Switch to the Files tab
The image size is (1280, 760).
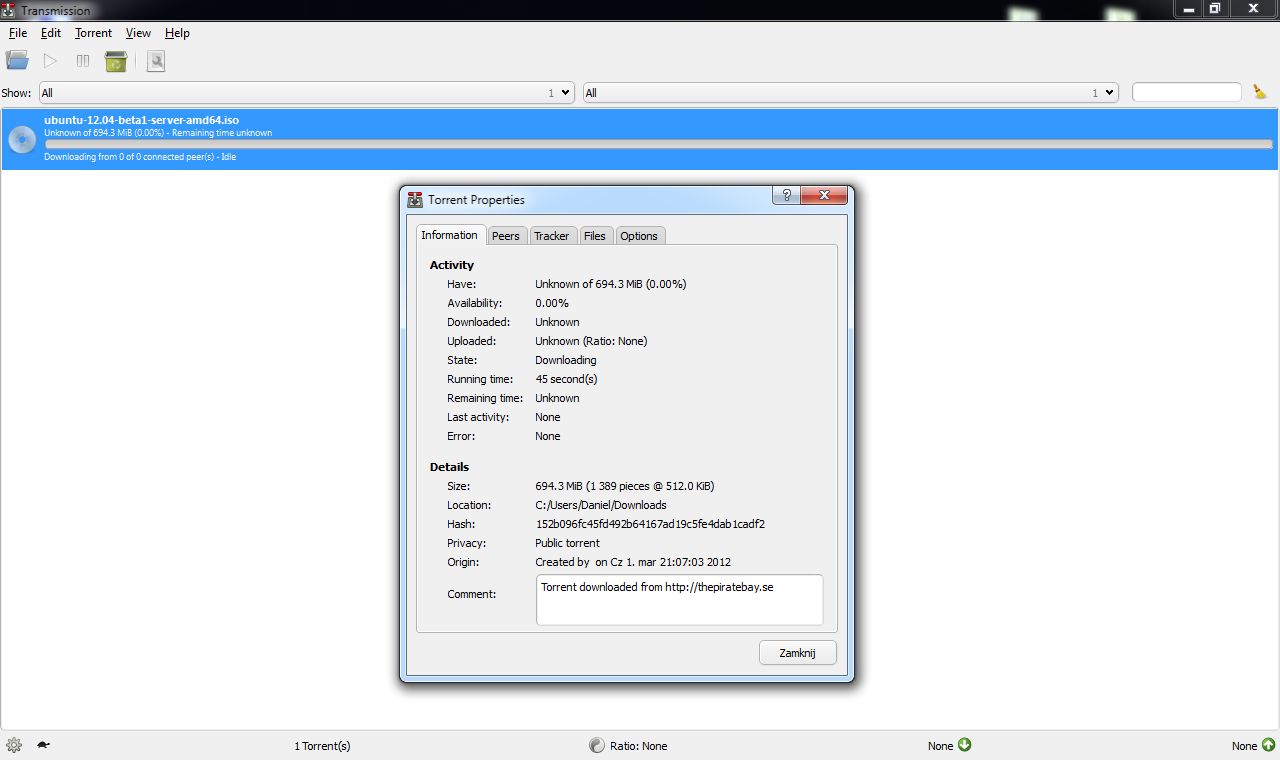click(x=595, y=236)
